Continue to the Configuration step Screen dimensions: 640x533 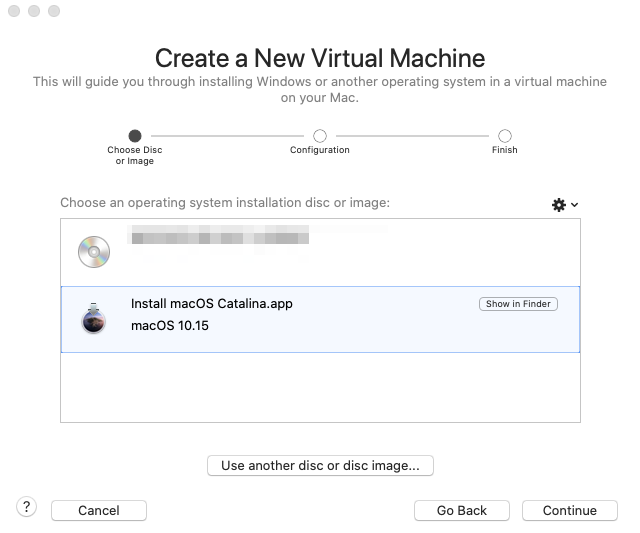(x=570, y=511)
